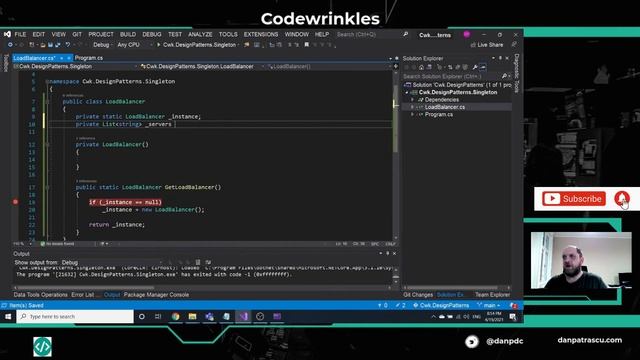Open the Data Tools Operations tab

coord(40,295)
